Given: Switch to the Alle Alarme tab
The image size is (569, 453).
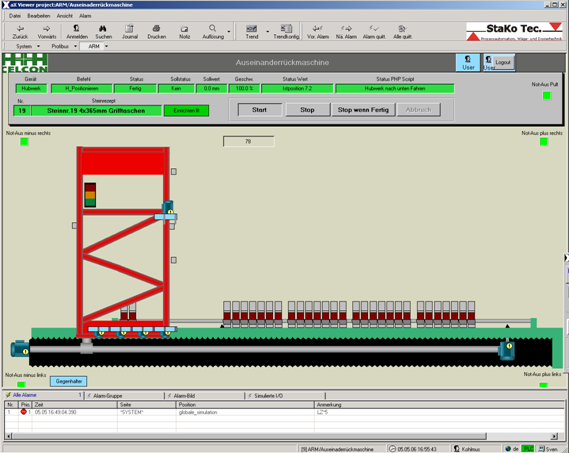Looking at the screenshot, I should coord(44,395).
